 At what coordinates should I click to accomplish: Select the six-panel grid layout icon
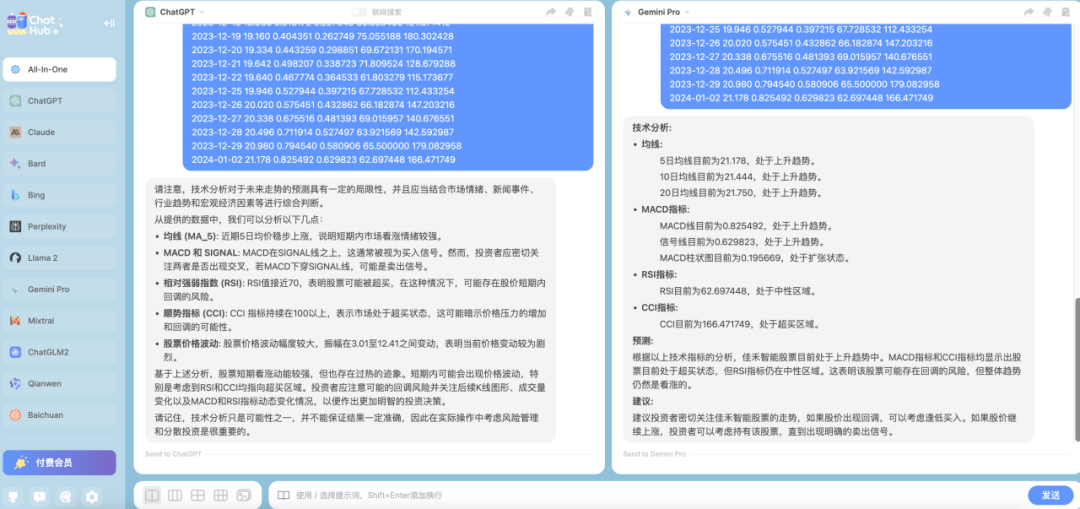point(220,495)
